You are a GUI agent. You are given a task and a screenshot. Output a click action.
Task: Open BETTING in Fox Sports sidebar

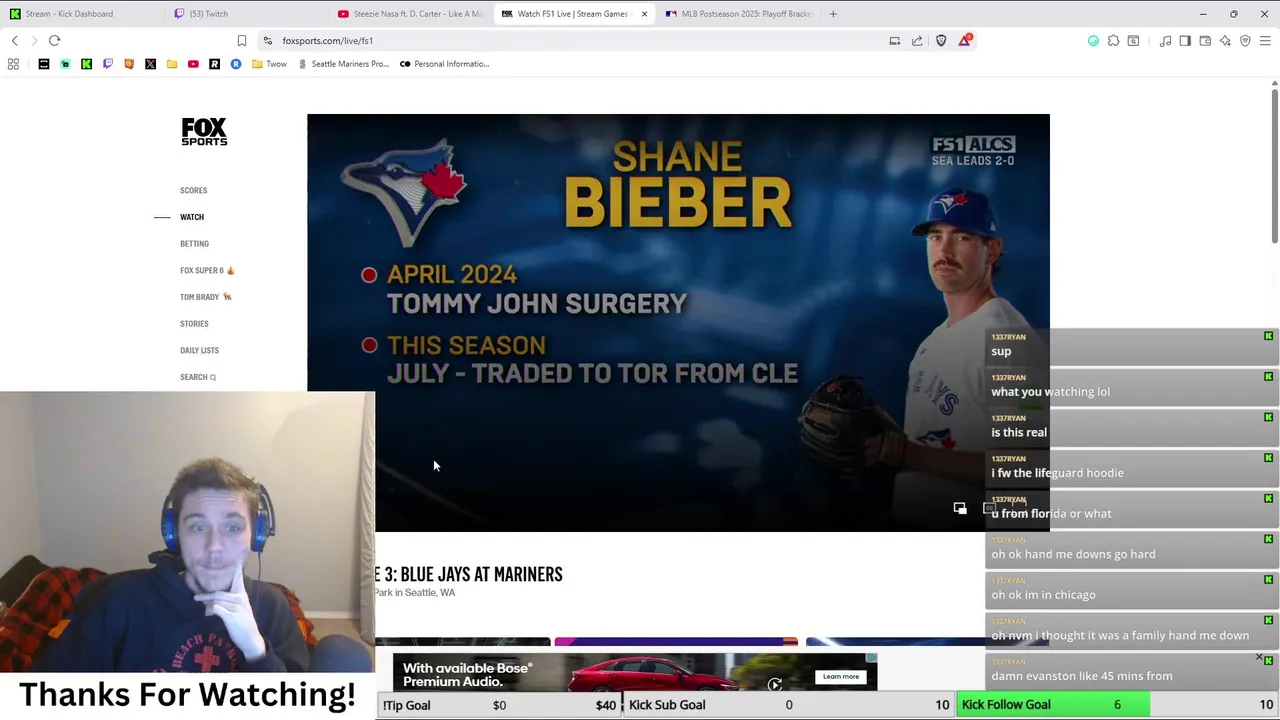194,244
